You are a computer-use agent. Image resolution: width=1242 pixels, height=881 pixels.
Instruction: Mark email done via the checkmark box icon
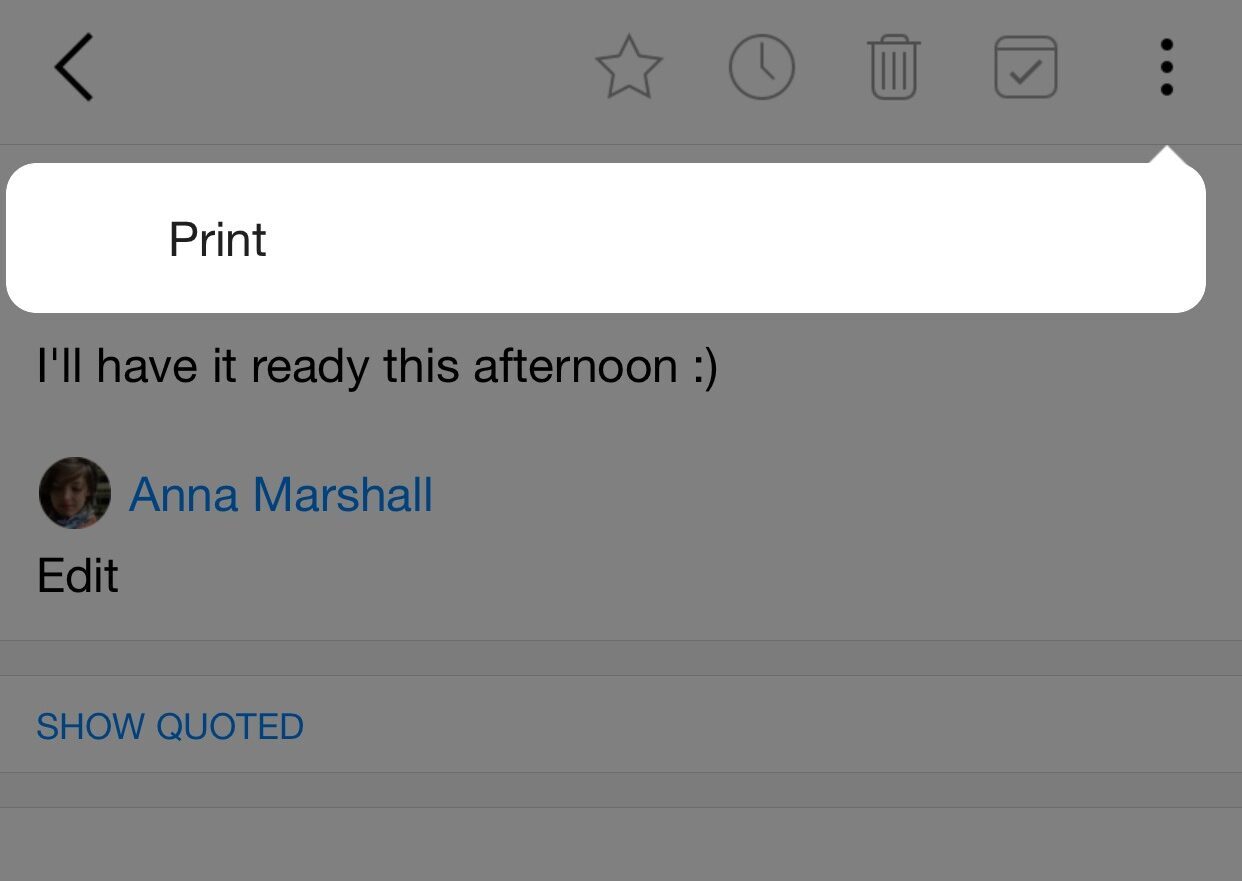[1026, 67]
